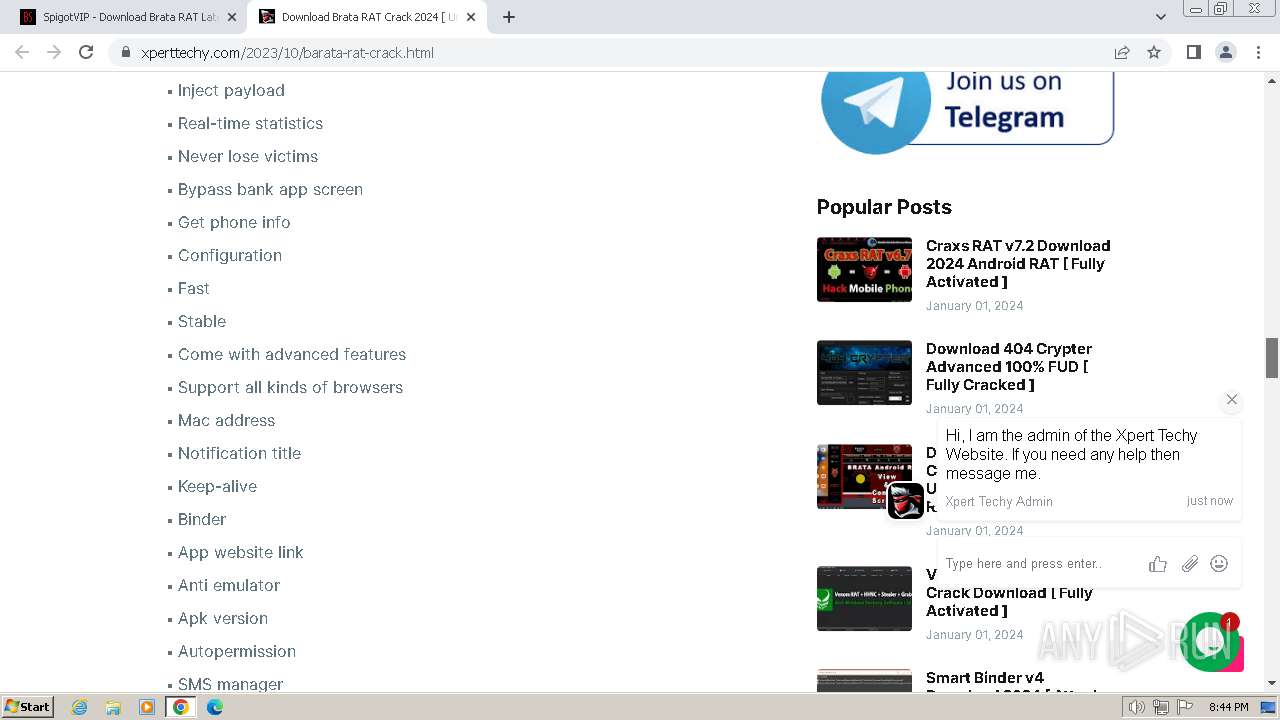Click the 404 Crypter post thumbnail

[864, 372]
